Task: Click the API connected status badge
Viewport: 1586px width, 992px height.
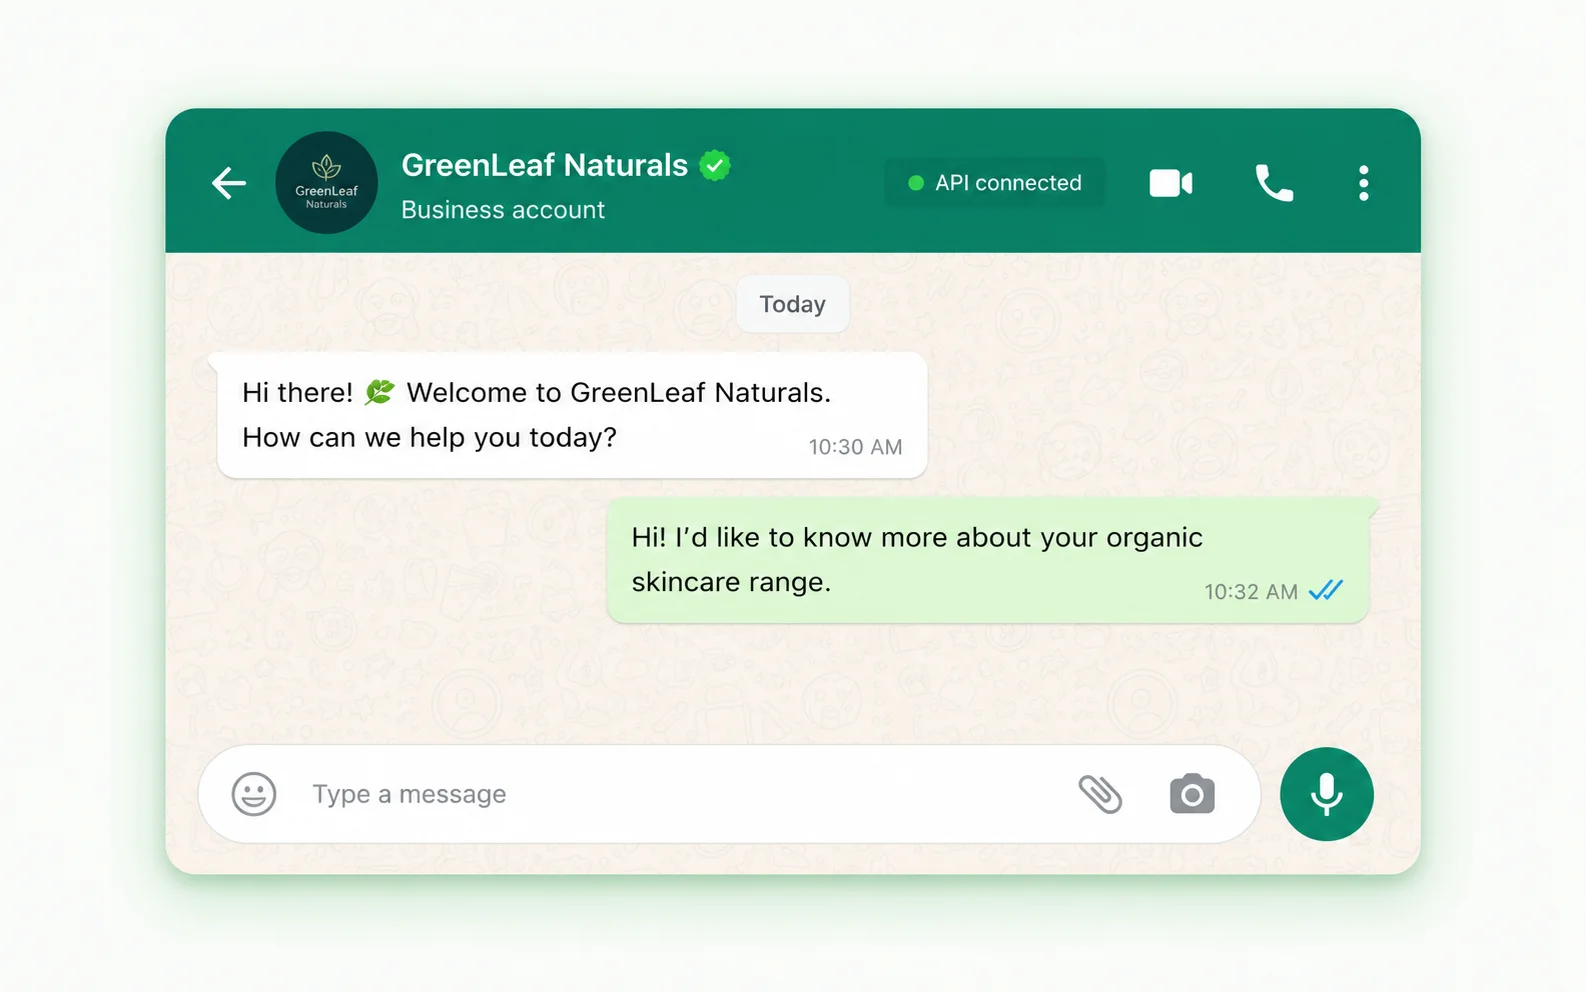Action: (995, 183)
